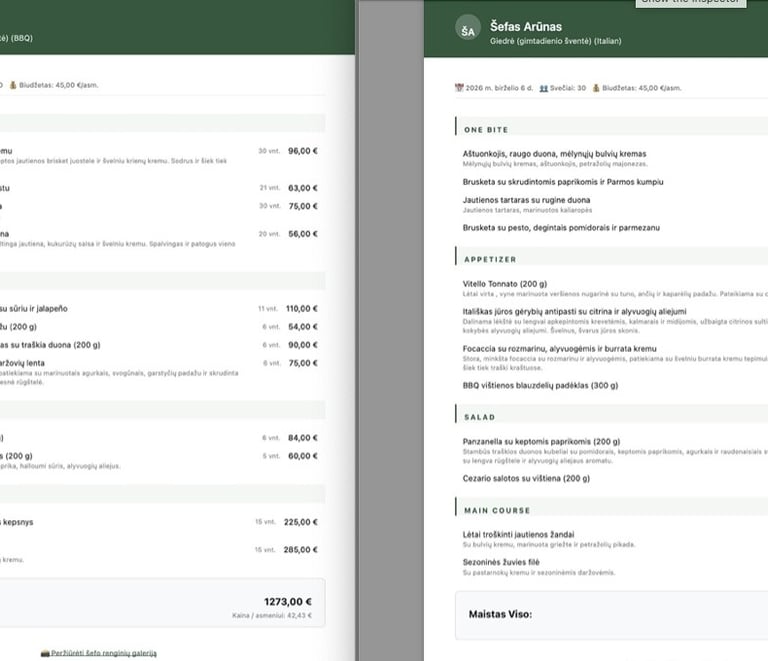The height and width of the screenshot is (661, 768).
Task: Open the Peržiūrėti šefo renginių galeriją link
Action: [104, 653]
